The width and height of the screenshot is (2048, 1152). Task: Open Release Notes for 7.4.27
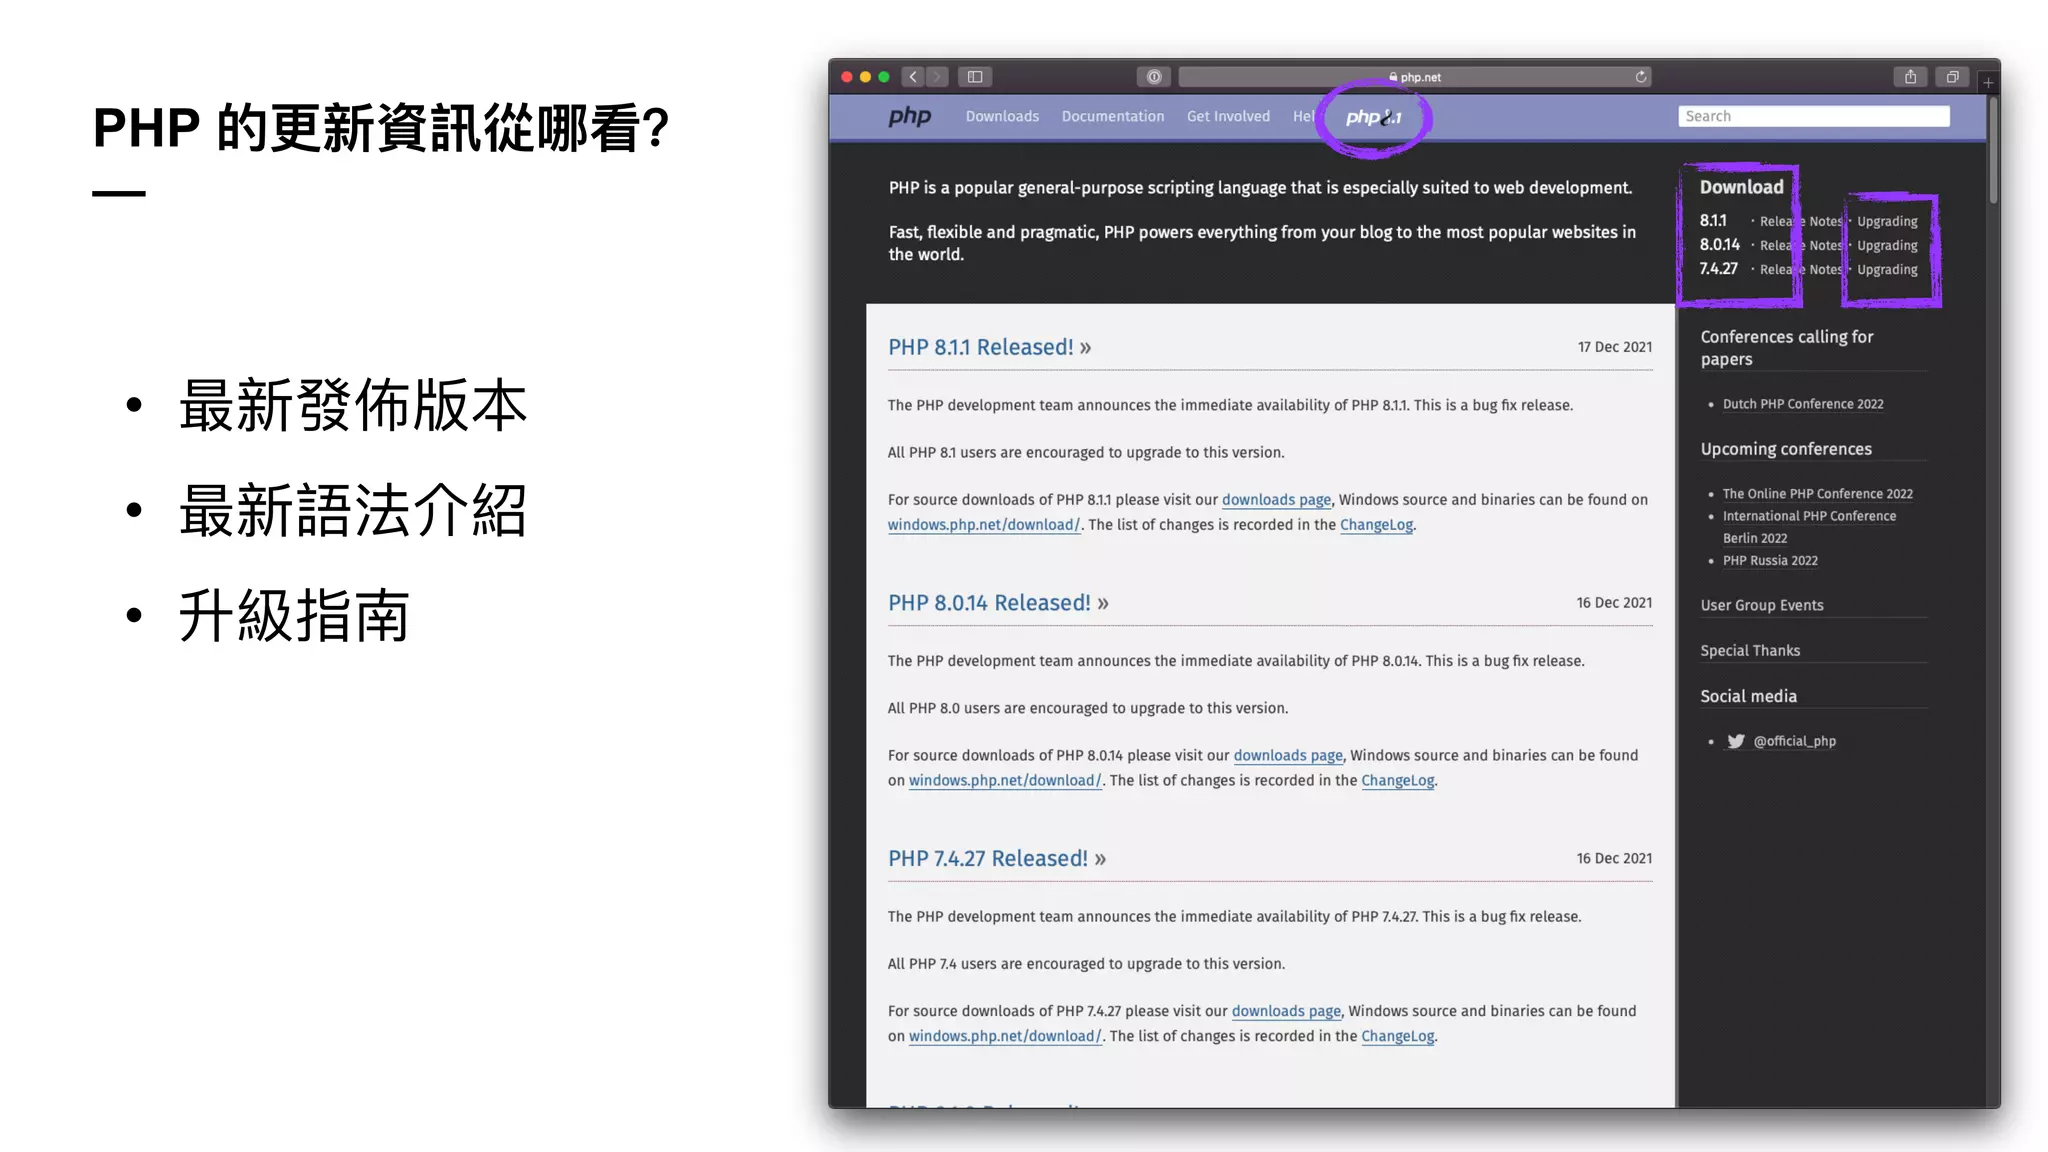[x=1800, y=270]
